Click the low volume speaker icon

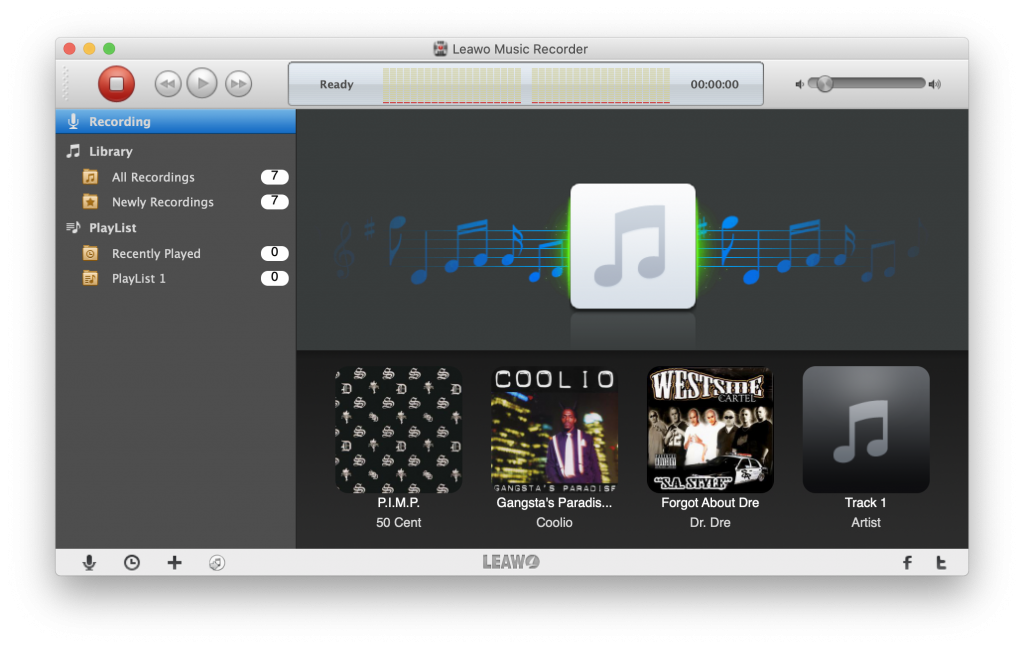(799, 84)
